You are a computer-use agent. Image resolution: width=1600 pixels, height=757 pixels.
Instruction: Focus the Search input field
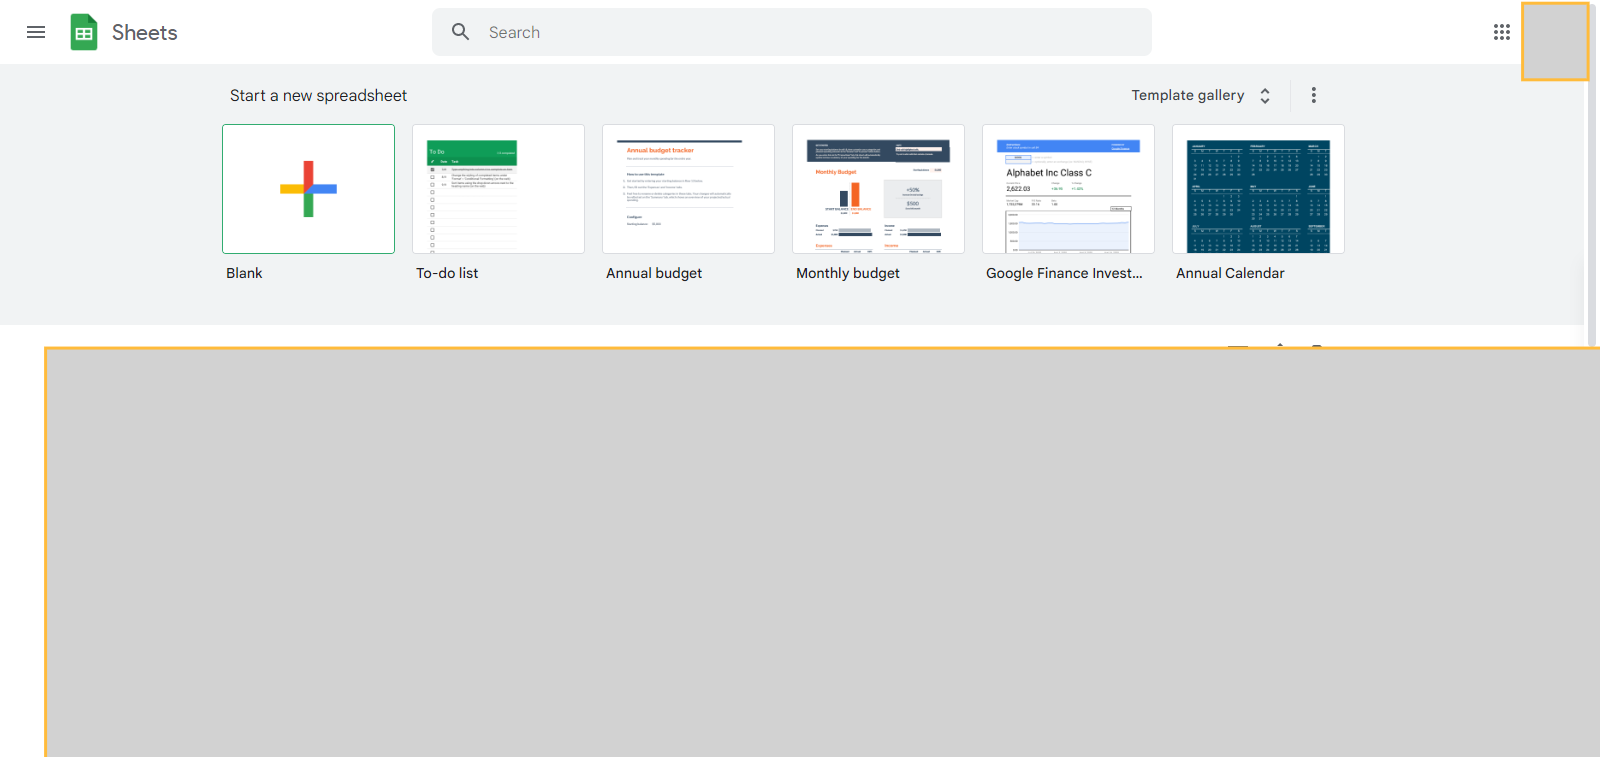click(792, 32)
